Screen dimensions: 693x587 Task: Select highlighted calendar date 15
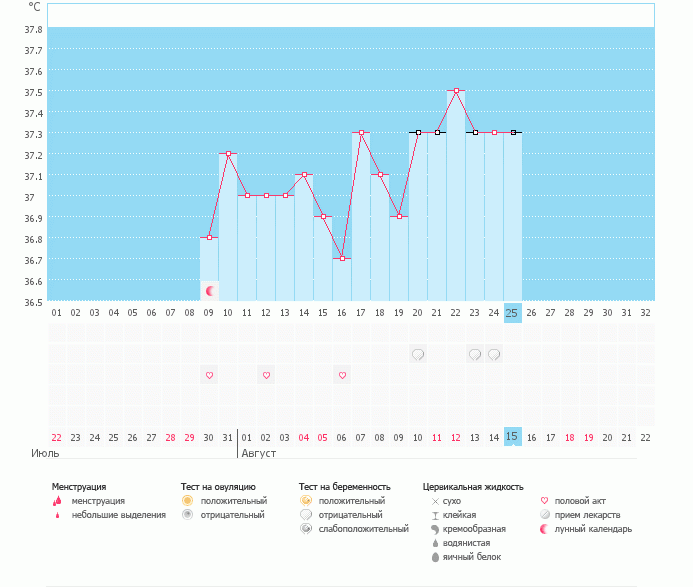click(512, 437)
